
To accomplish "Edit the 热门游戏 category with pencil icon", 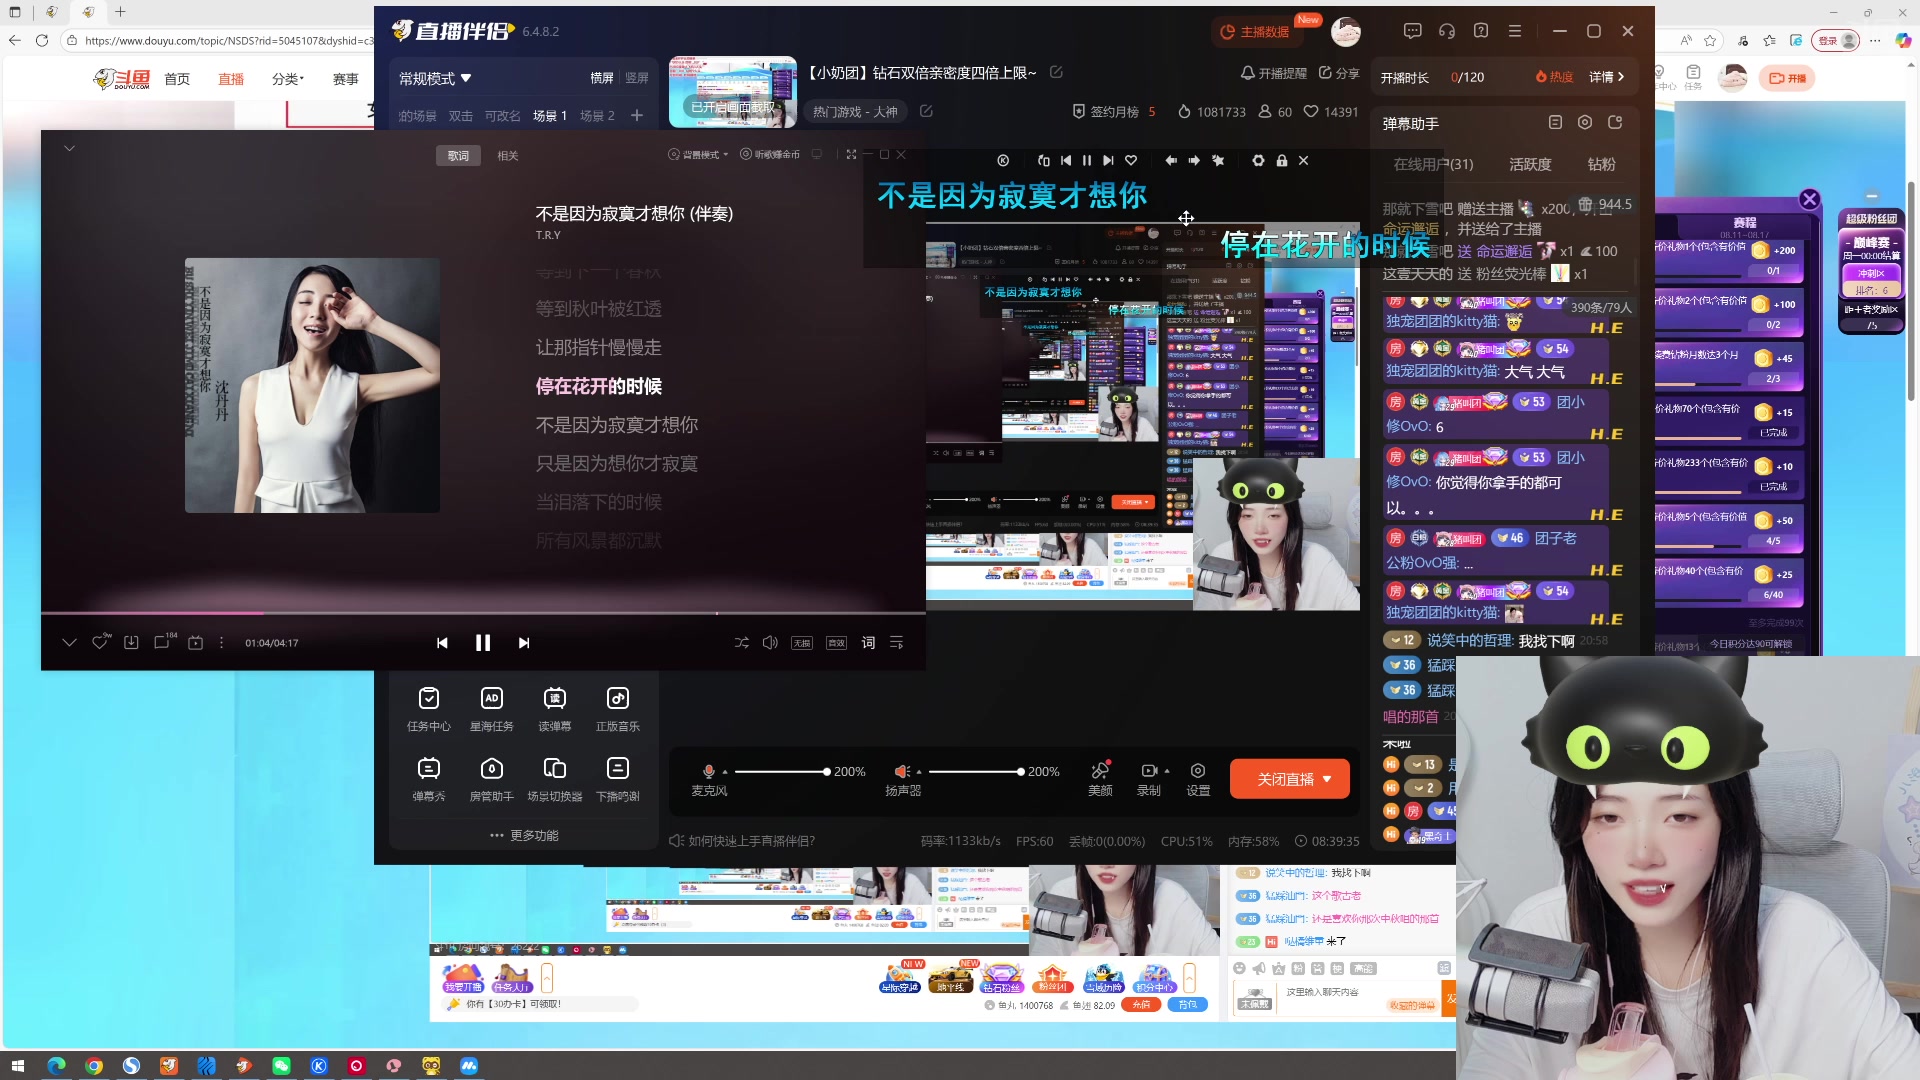I will tap(926, 111).
